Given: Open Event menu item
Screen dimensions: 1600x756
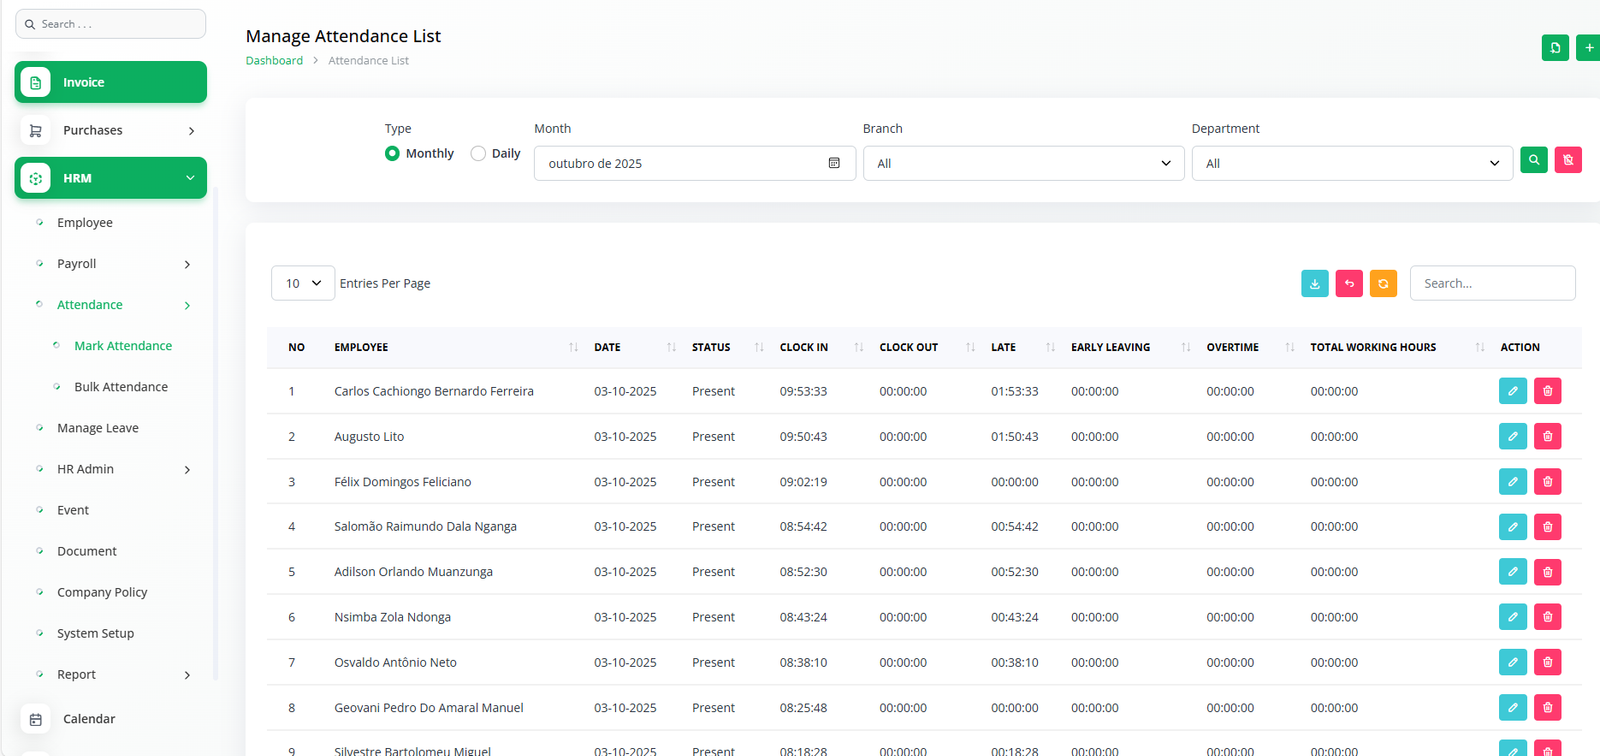Looking at the screenshot, I should [73, 510].
